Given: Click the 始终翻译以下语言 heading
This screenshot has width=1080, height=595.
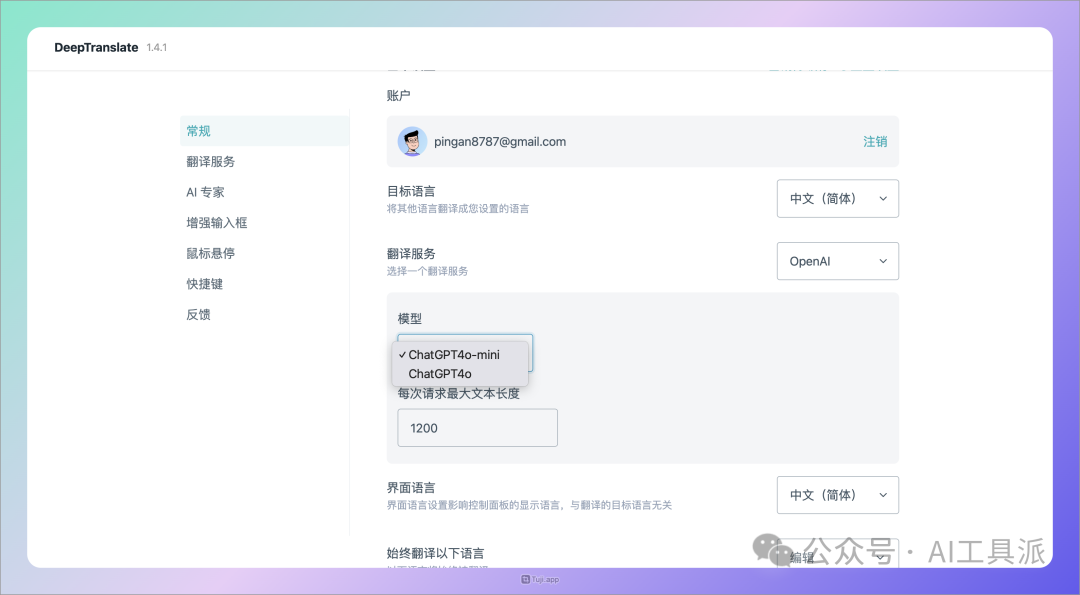Looking at the screenshot, I should (x=435, y=553).
